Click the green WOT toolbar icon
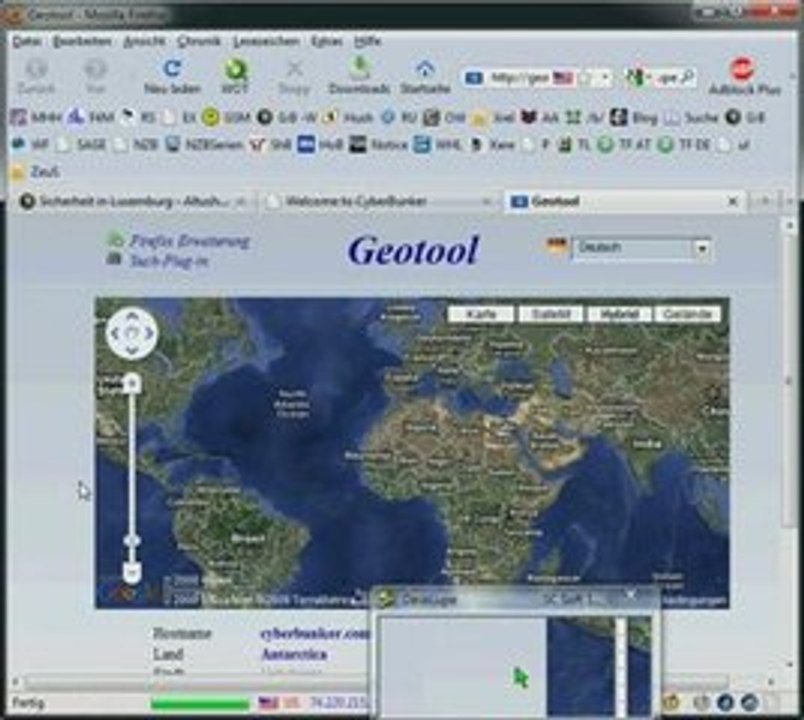This screenshot has width=804, height=720. [235, 69]
